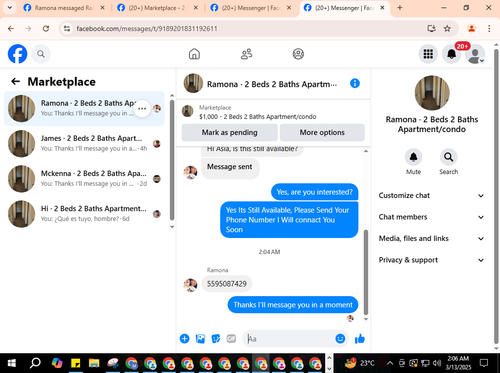Open Chrome three-dot menu
500x373 pixels.
(489, 29)
